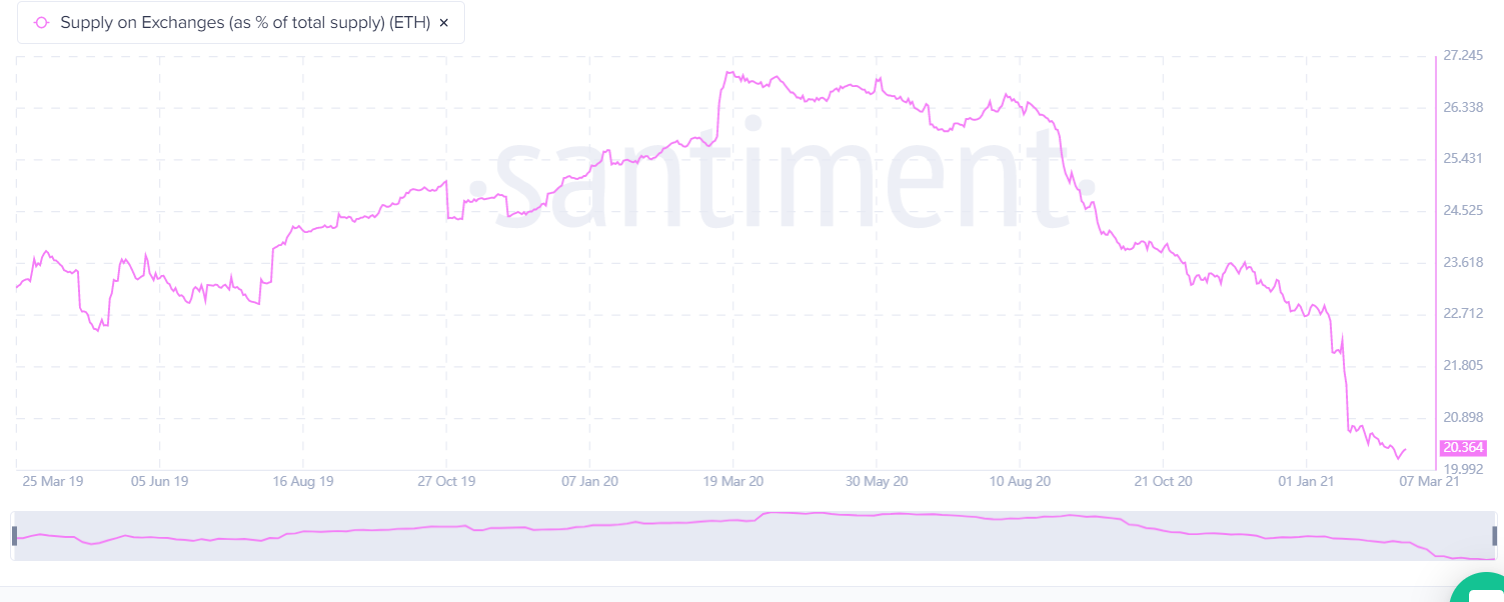
Task: Click the 19 Mar 20 date label
Action: [733, 481]
